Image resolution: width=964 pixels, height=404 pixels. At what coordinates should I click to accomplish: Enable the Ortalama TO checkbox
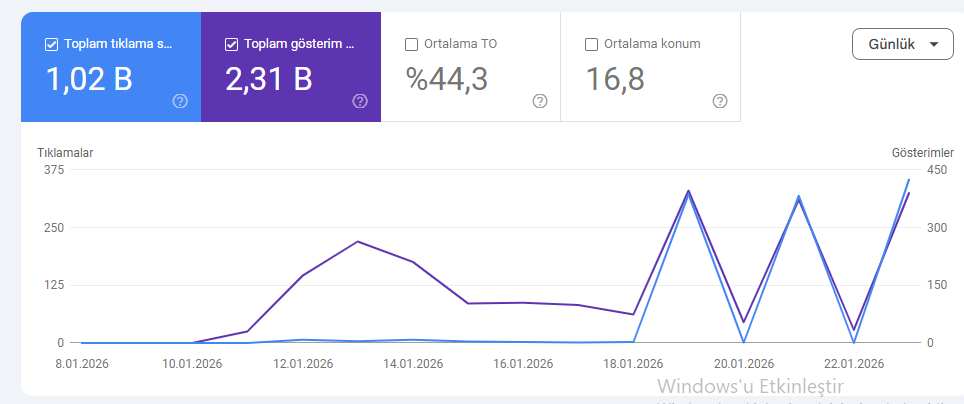click(x=411, y=44)
